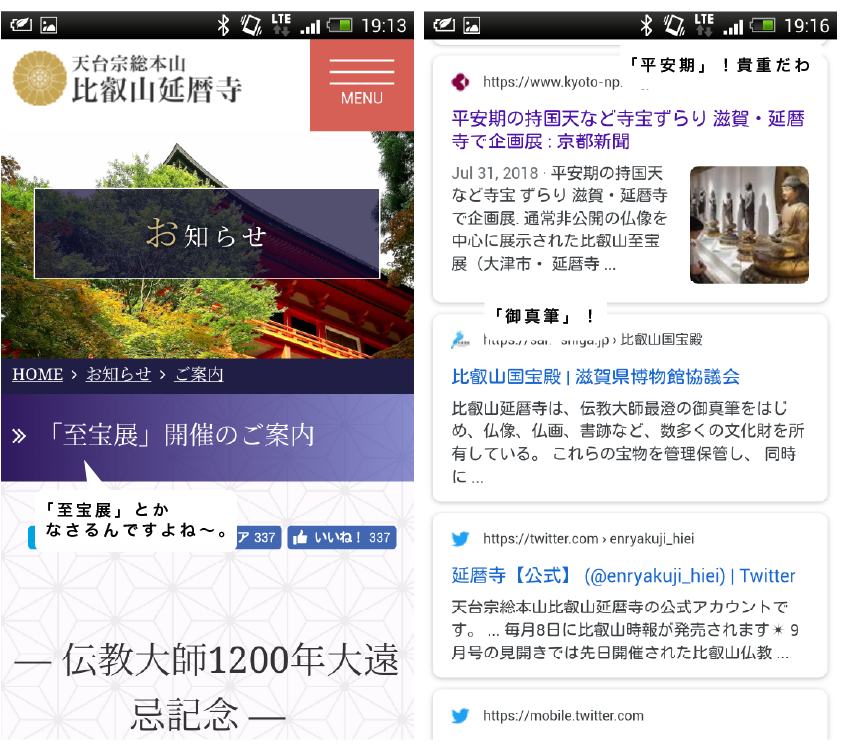Viewport: 851px width, 750px height.
Task: Tap the vibrate mode icon in 19:13 status bar
Action: (x=251, y=25)
